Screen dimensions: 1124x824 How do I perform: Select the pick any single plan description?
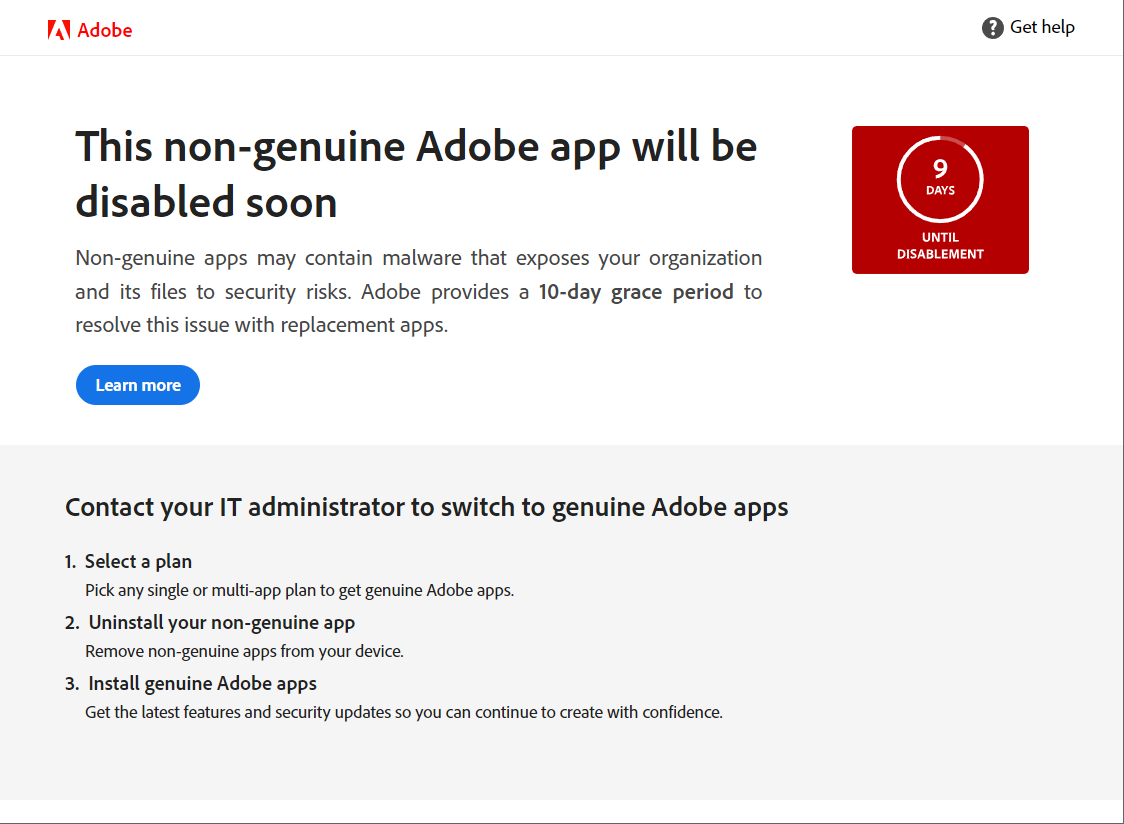tap(299, 590)
